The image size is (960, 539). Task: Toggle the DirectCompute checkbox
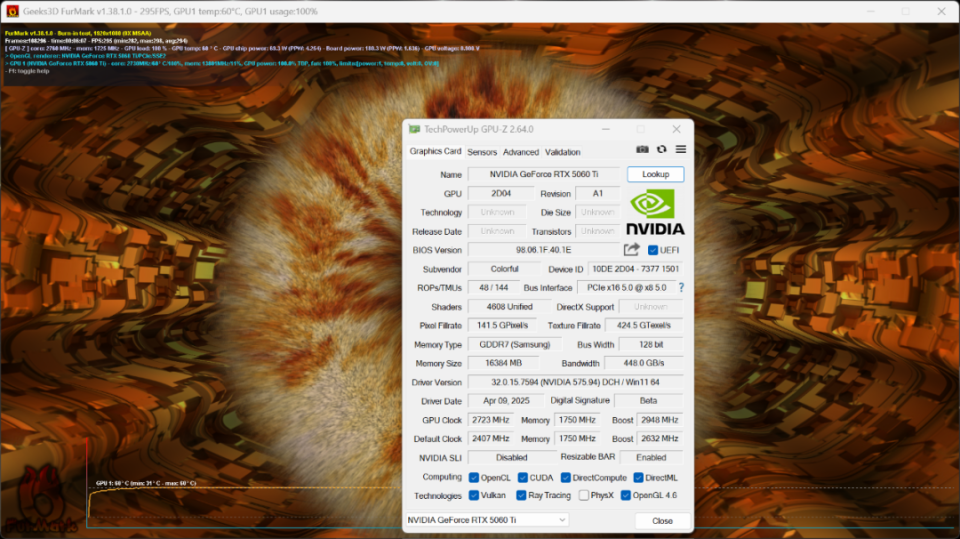pos(566,478)
